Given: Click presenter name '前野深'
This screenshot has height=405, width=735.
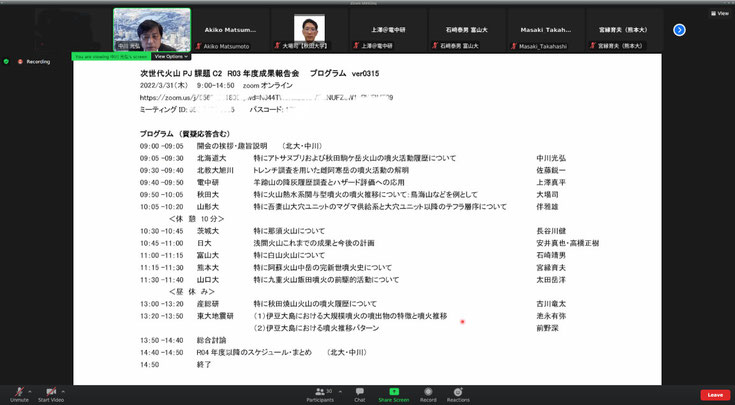Looking at the screenshot, I should [x=548, y=328].
